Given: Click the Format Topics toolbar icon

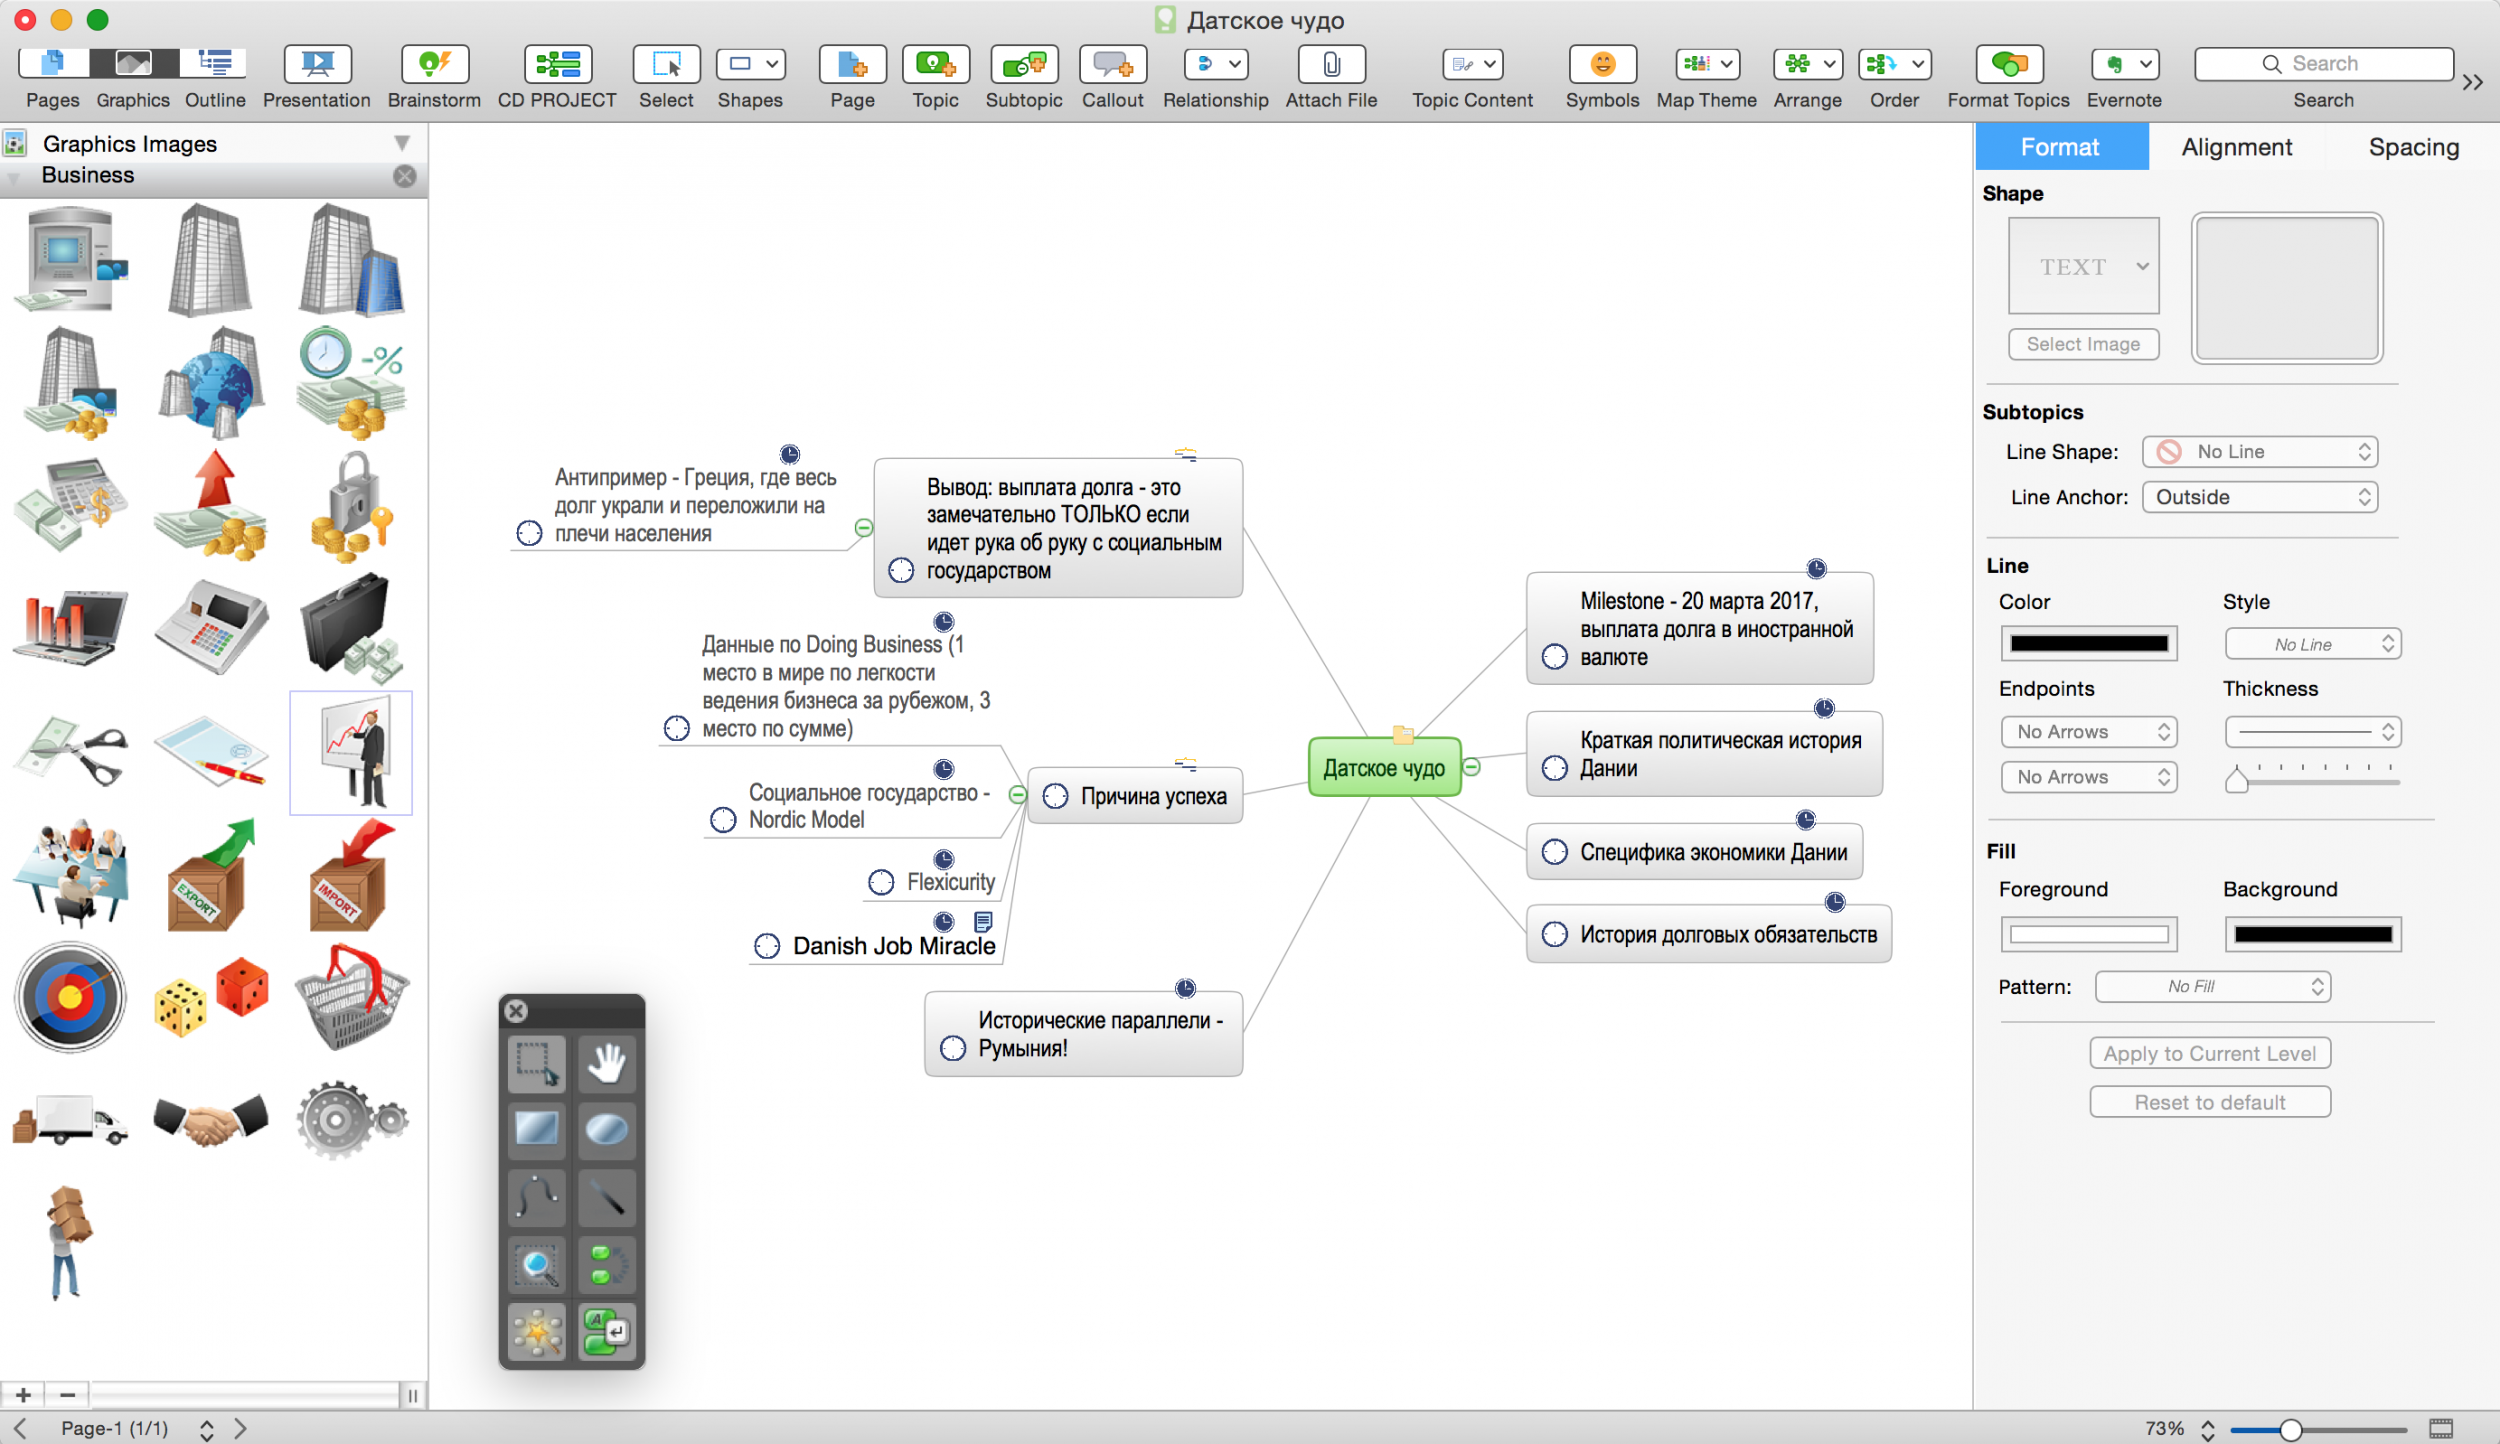Looking at the screenshot, I should 2008,65.
